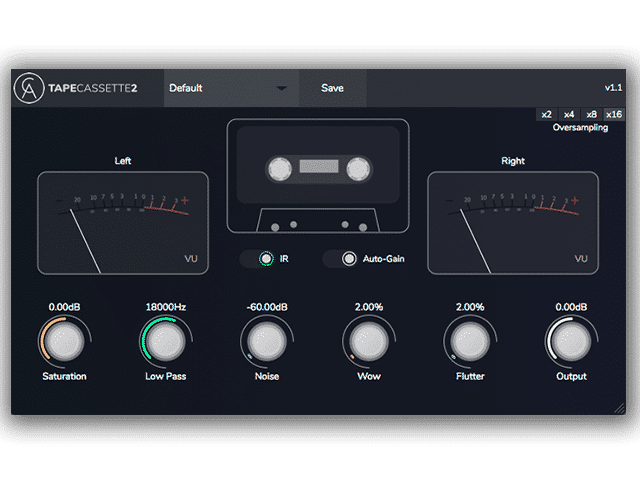Click the Left VU meter
This screenshot has width=640, height=500.
[123, 223]
